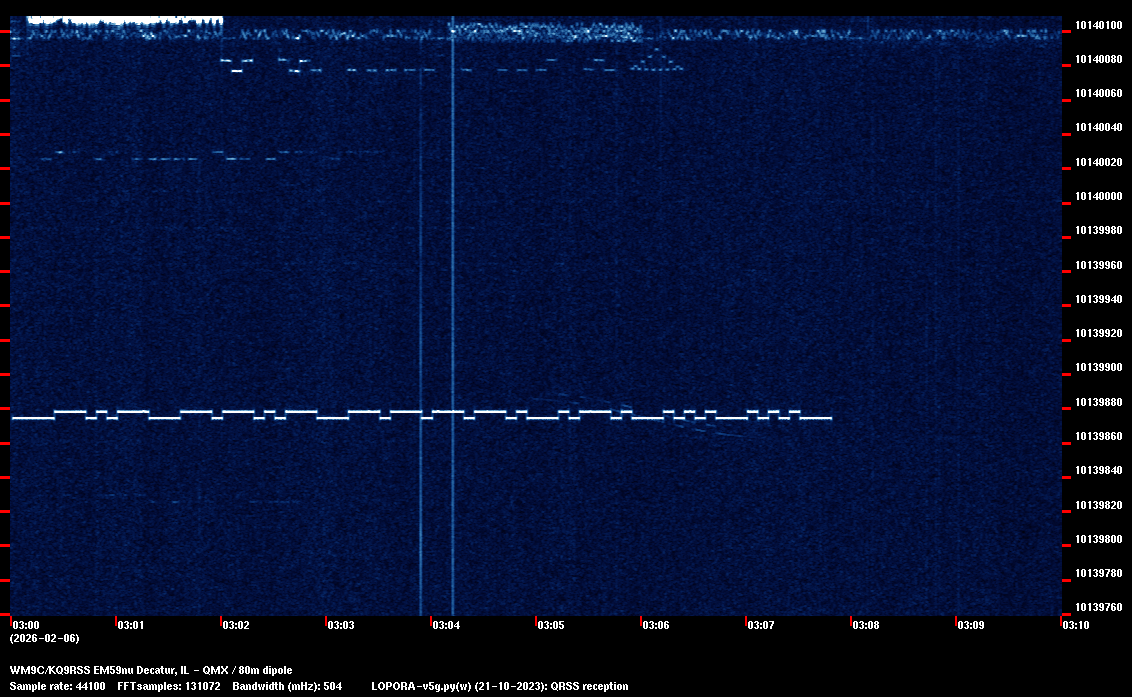The height and width of the screenshot is (697, 1132).
Task: Click the Sample rate: 44100 text
Action: coord(57,686)
